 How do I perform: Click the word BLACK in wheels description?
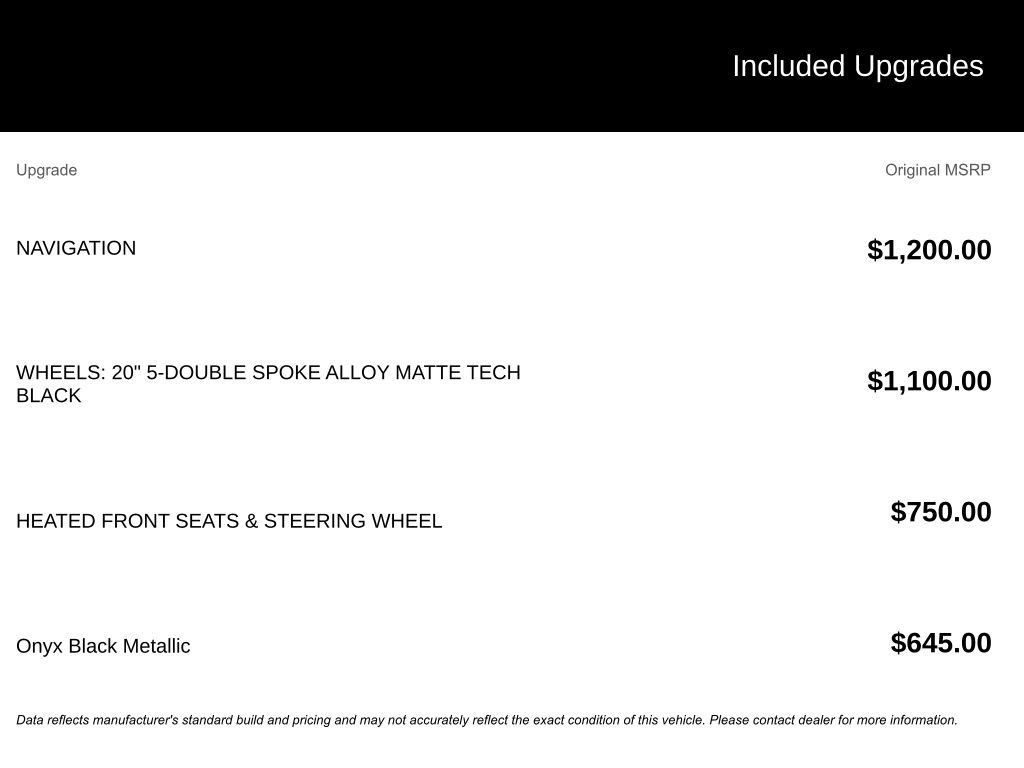click(x=49, y=395)
